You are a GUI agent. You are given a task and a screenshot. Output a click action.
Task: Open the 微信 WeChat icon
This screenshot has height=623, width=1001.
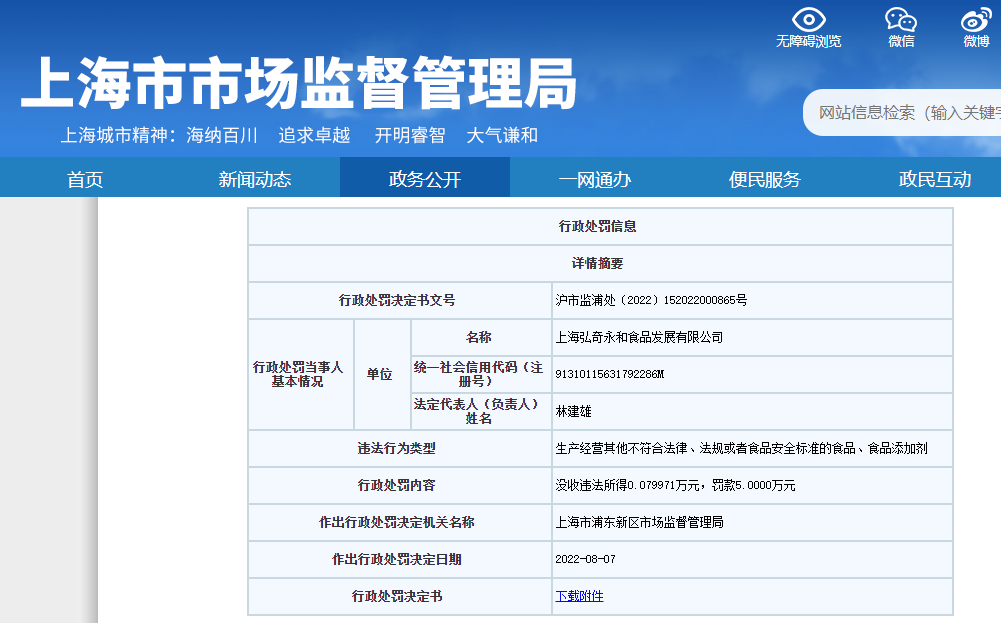click(901, 20)
